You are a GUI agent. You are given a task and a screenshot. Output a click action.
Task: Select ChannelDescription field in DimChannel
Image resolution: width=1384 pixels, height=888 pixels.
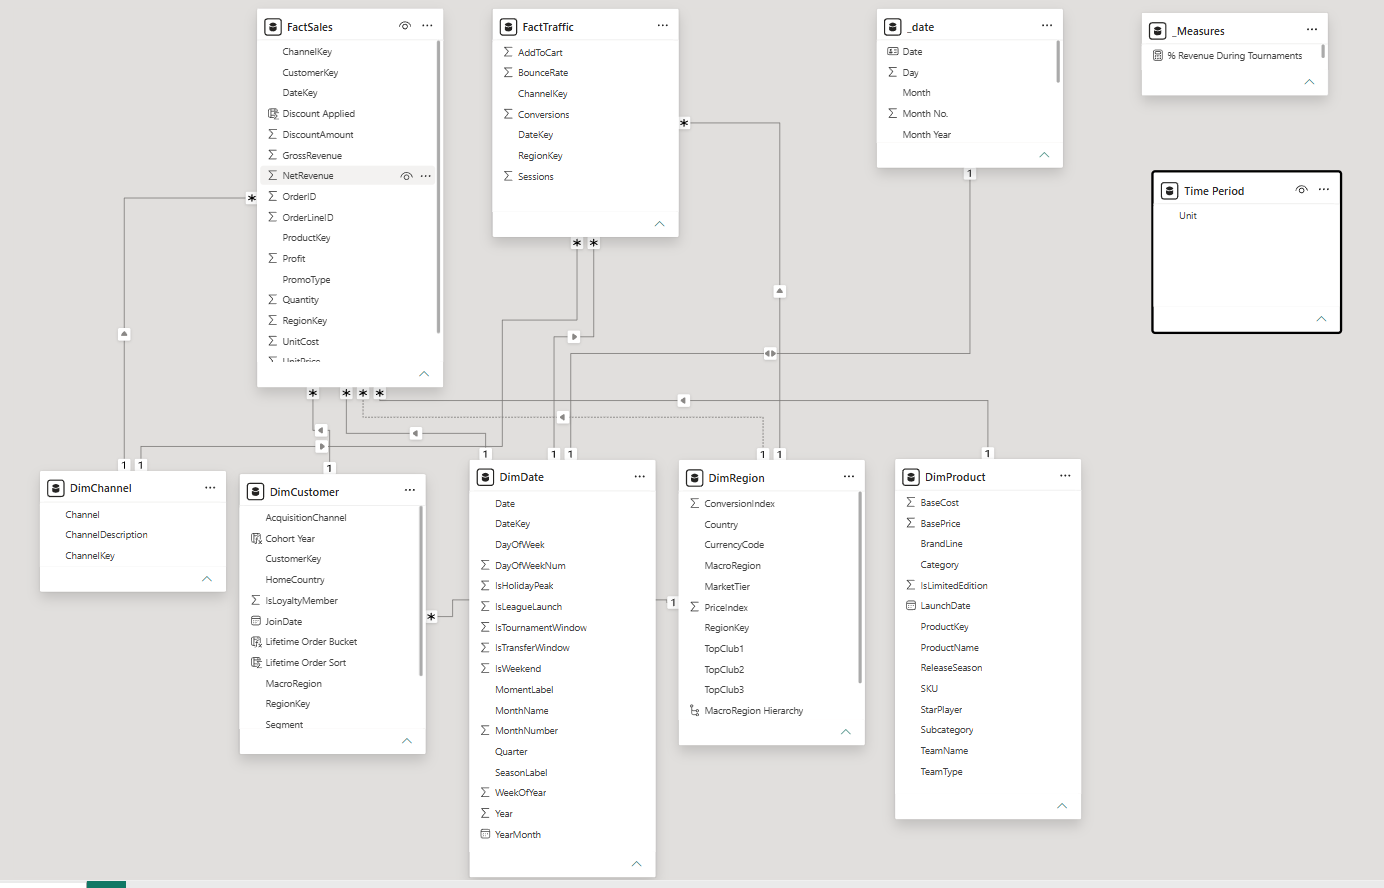coord(106,535)
